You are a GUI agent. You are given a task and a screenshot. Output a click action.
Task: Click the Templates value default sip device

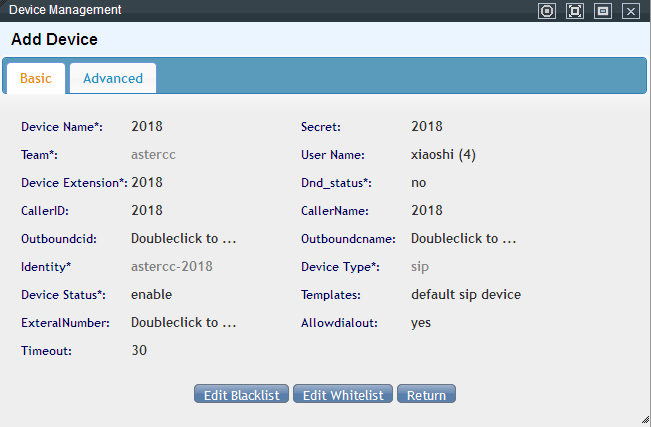(466, 295)
